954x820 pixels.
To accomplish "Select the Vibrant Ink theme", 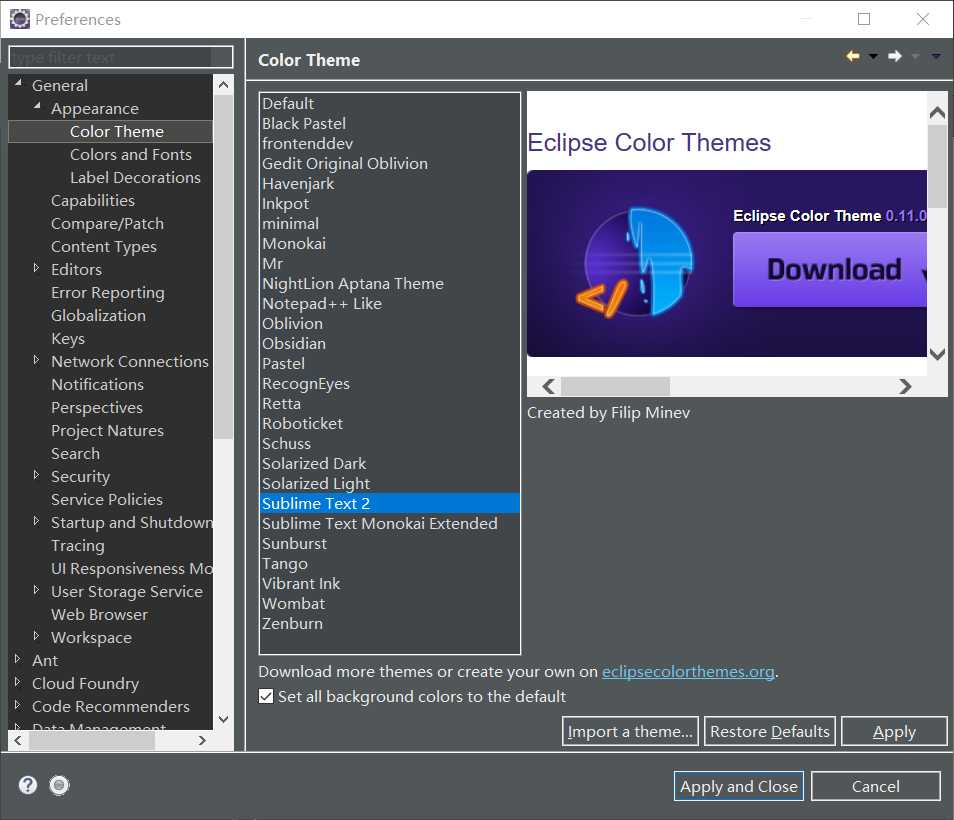I will (x=389, y=583).
